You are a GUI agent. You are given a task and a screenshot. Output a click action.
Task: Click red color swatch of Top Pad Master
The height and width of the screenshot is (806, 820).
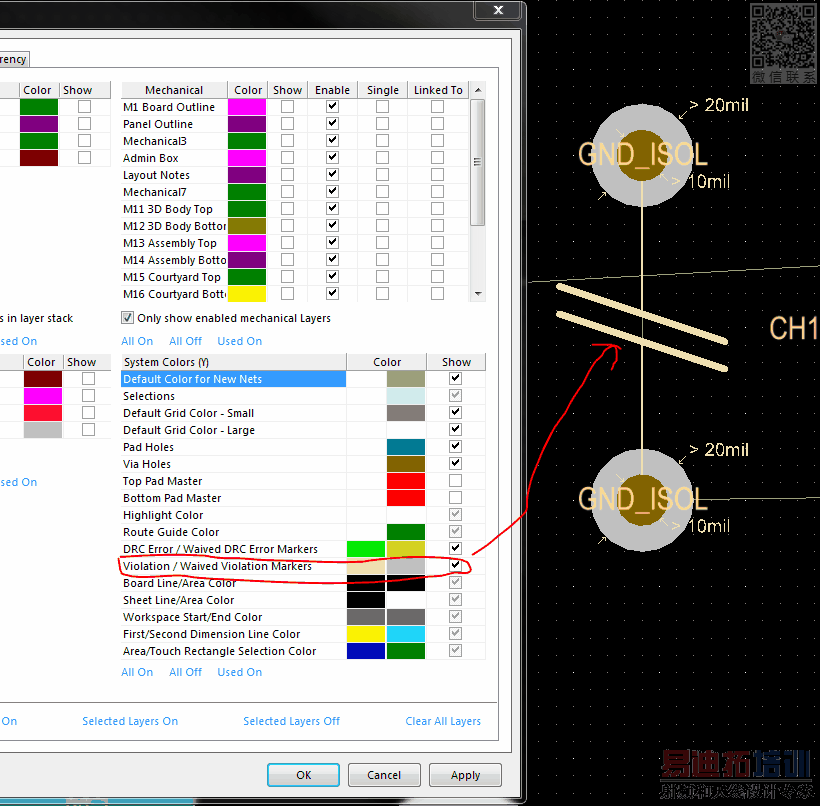pyautogui.click(x=406, y=481)
